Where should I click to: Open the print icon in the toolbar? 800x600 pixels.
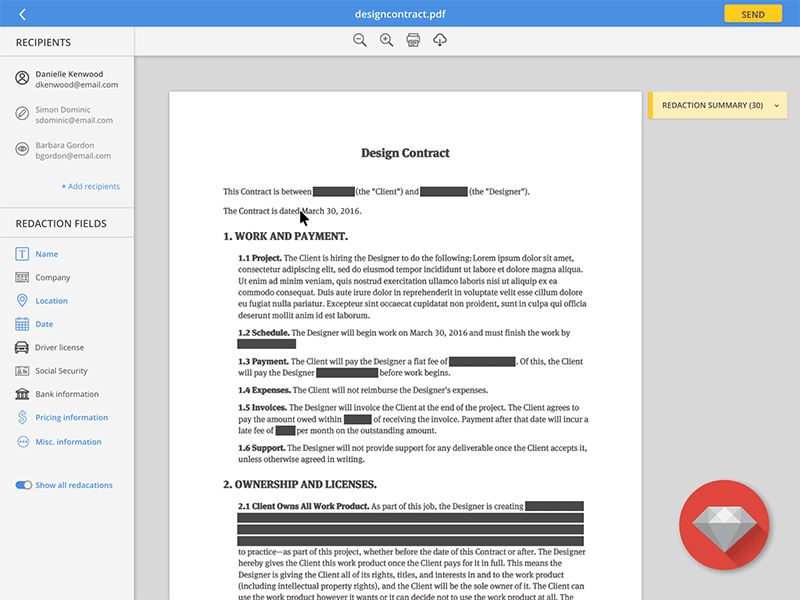pos(414,40)
